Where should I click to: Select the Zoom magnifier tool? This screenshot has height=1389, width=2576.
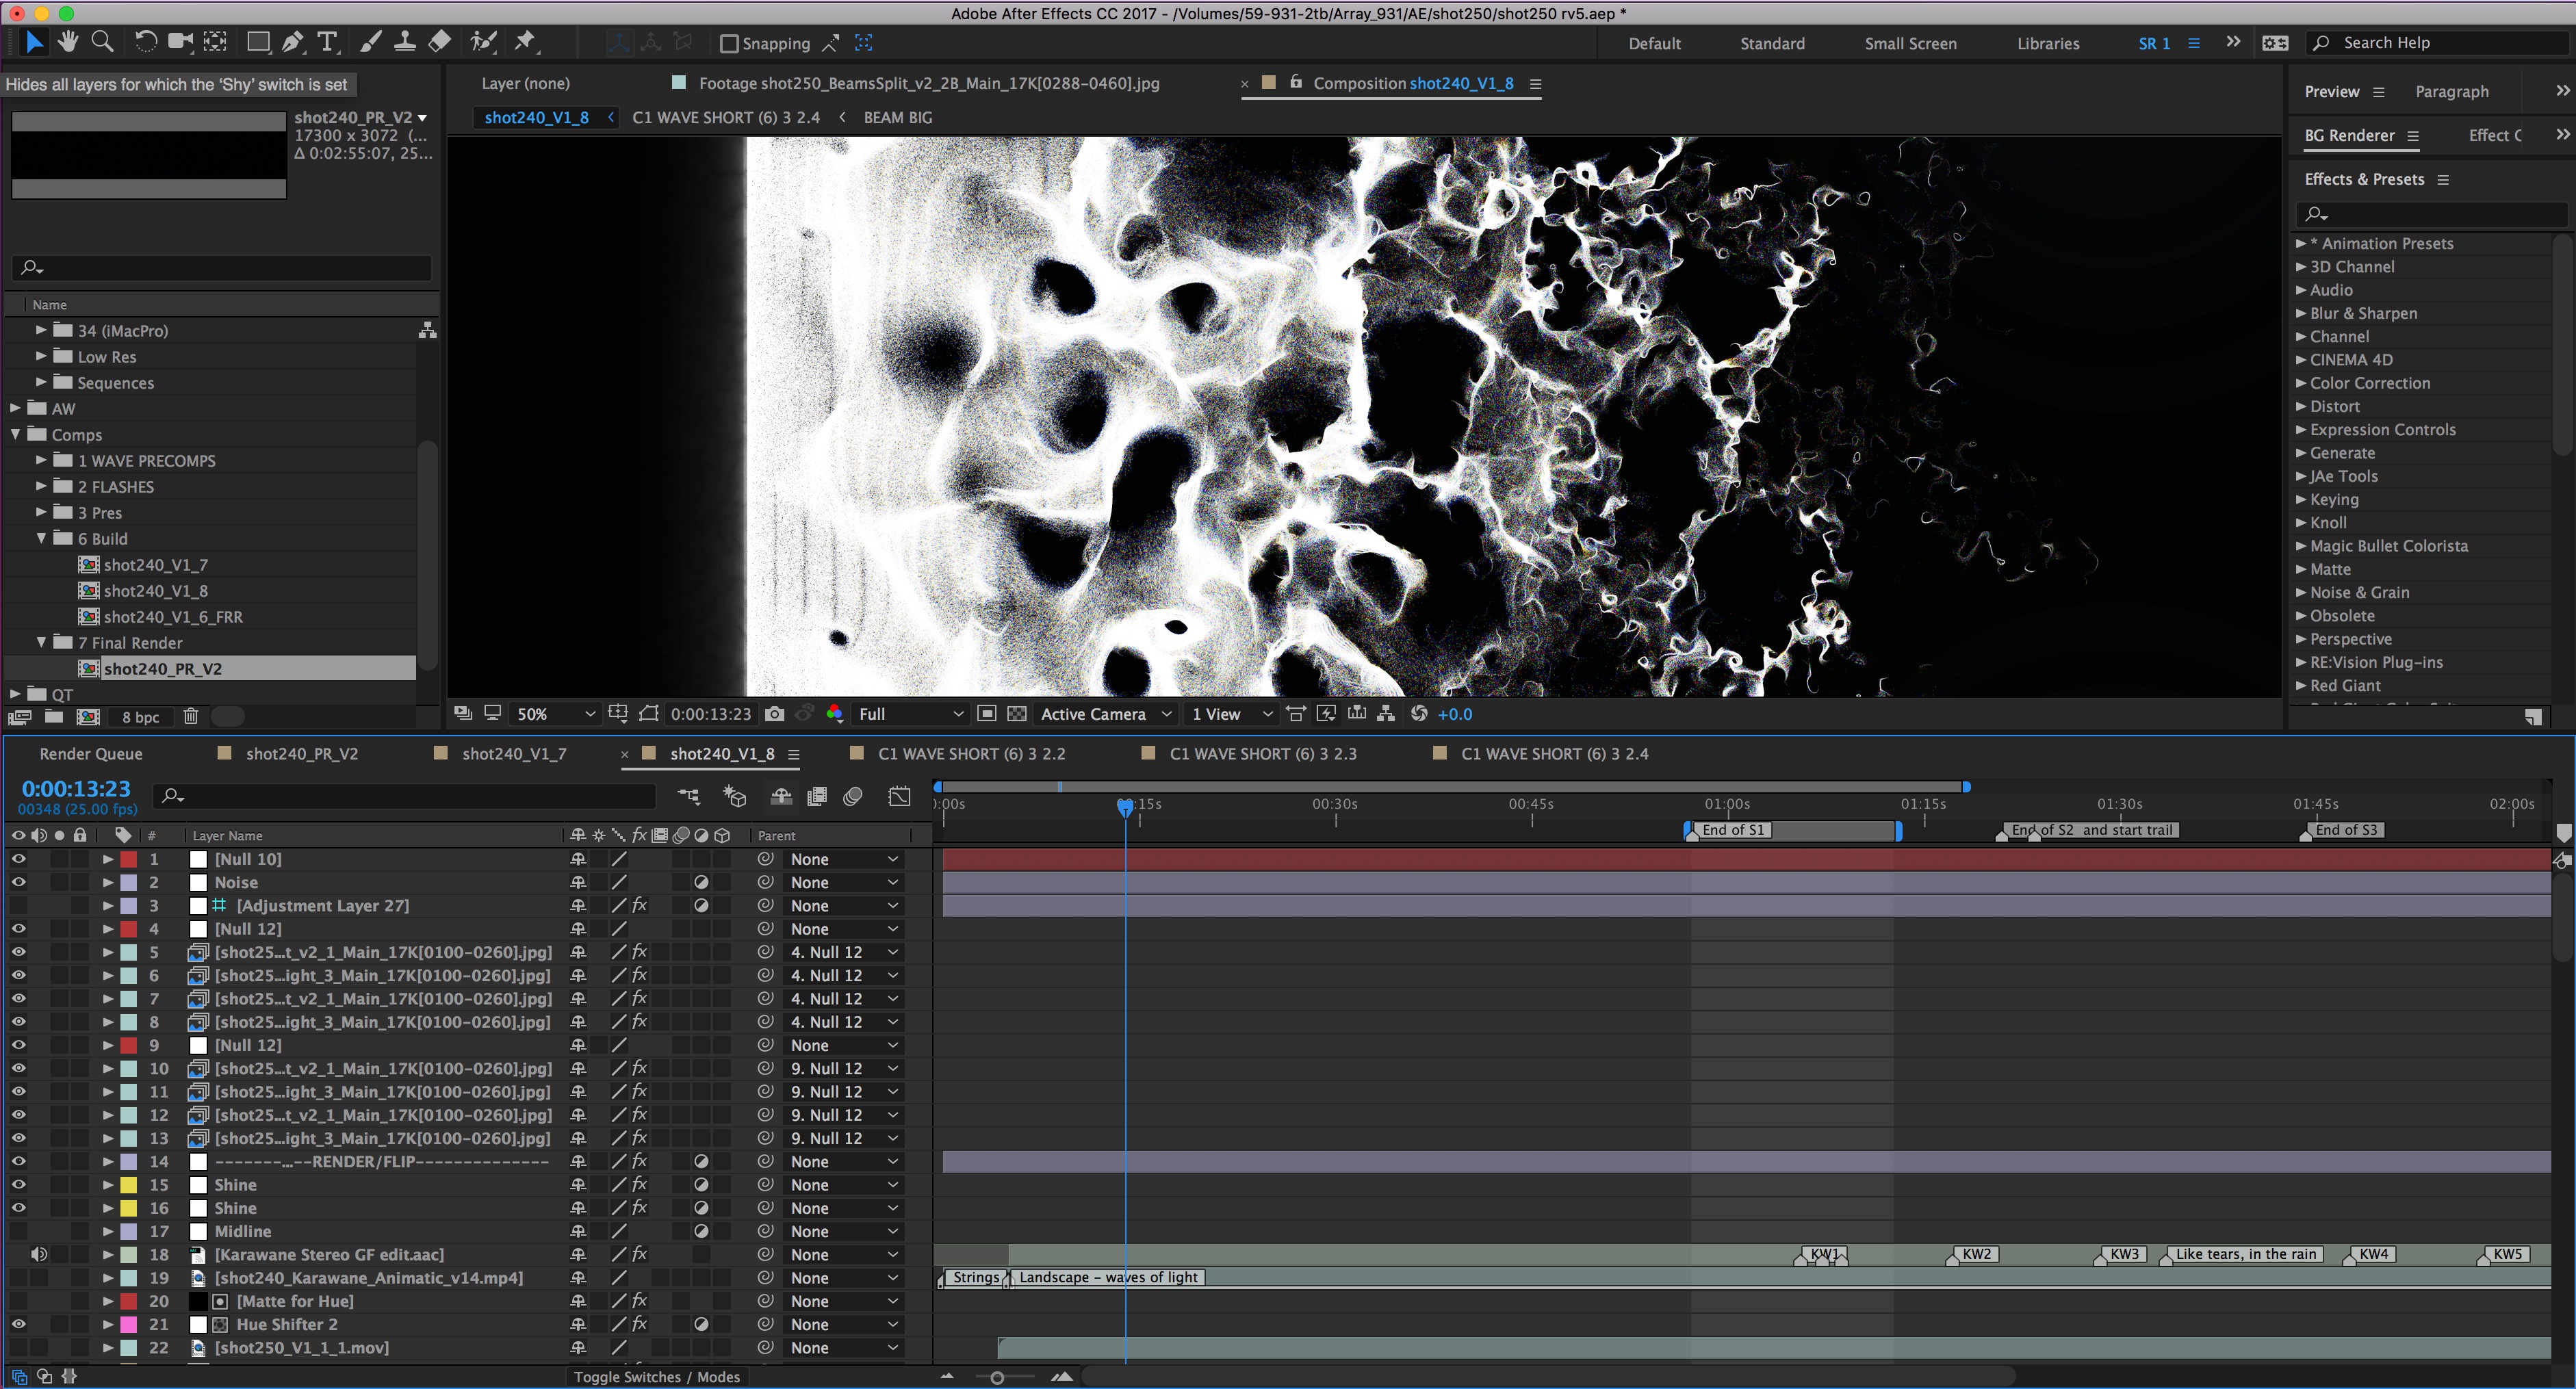102,42
